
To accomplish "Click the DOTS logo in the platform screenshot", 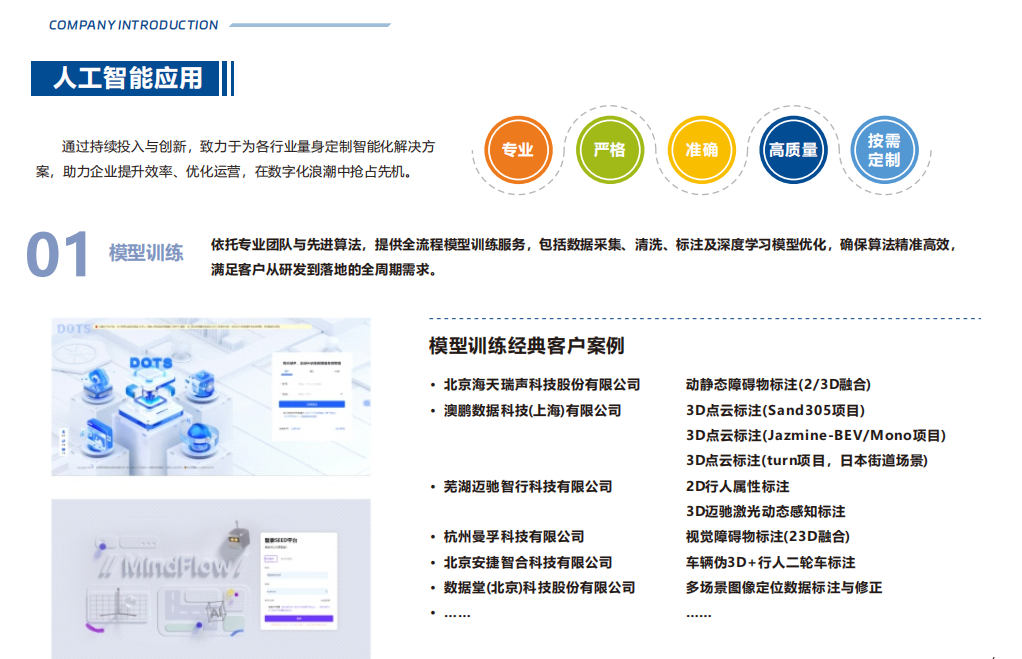I will point(150,363).
